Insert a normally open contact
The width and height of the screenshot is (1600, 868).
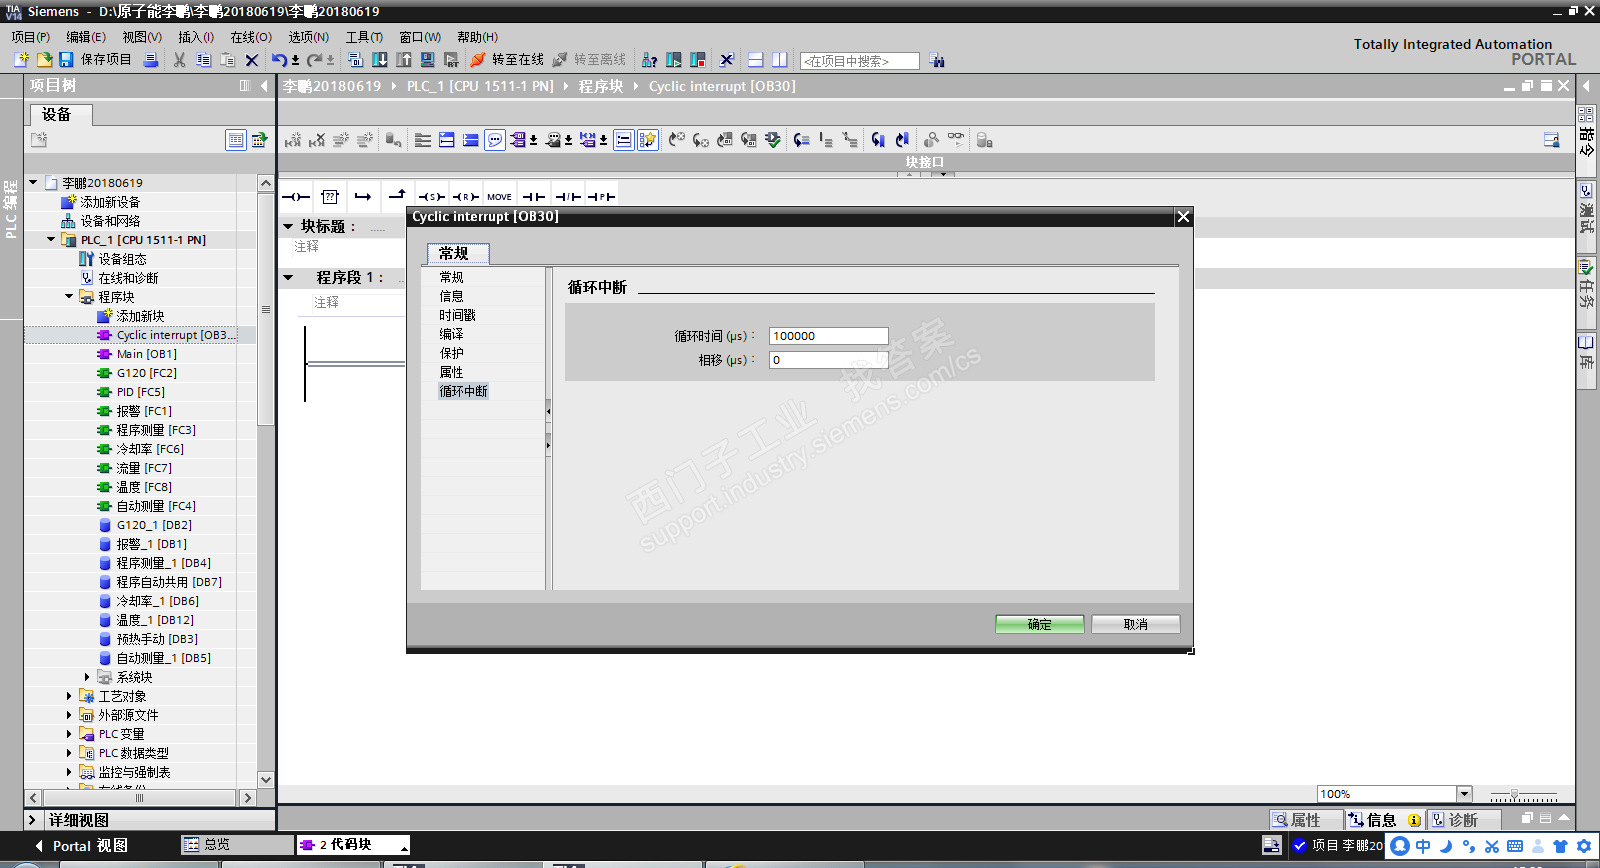tap(535, 197)
